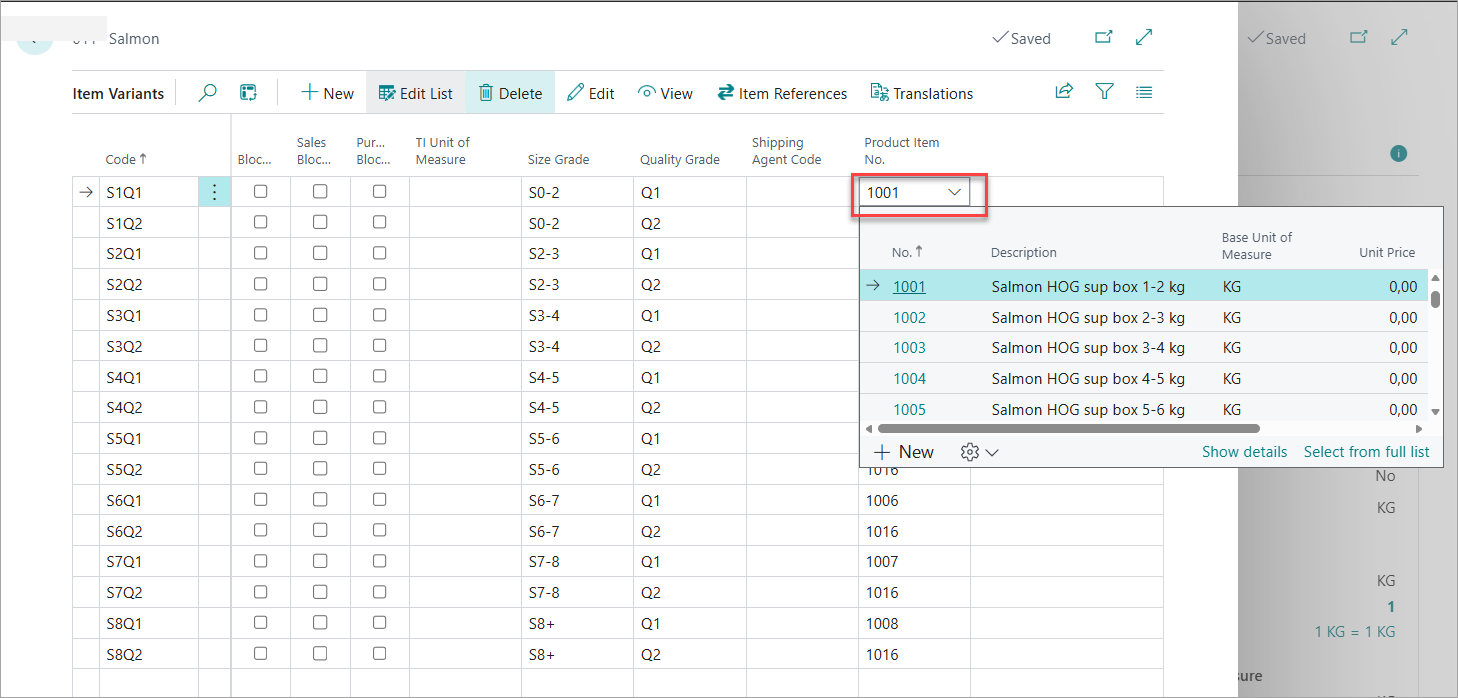Click the Quality Grade column header
The image size is (1458, 698).
(680, 159)
